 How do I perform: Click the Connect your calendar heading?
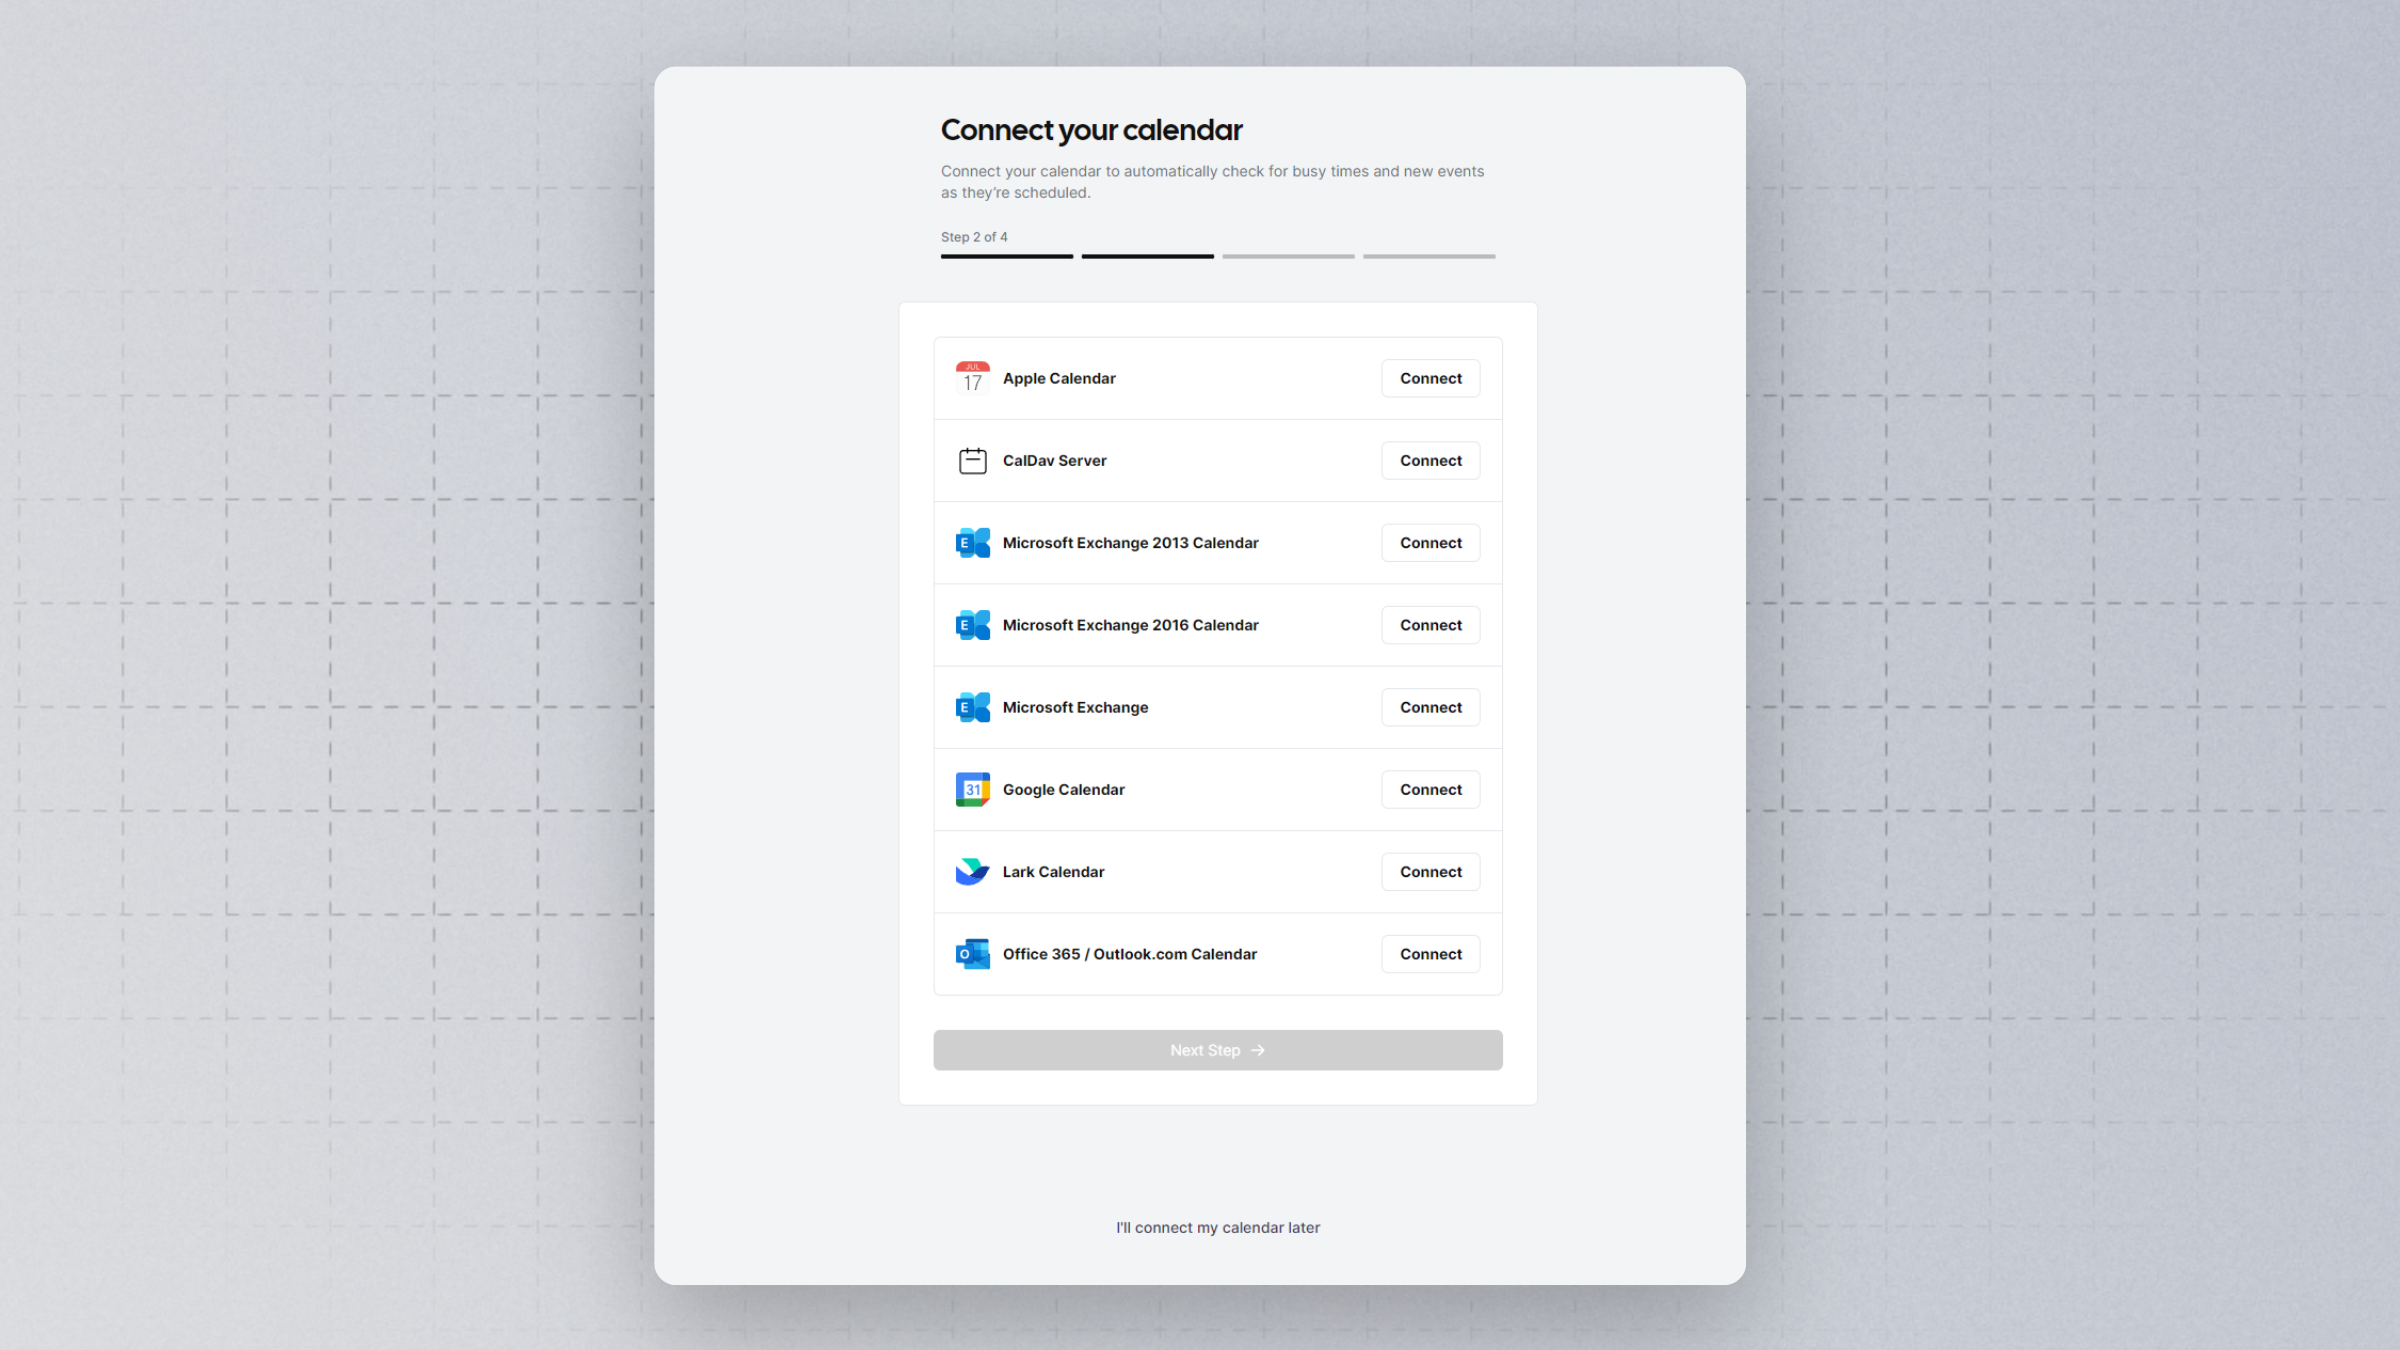[x=1091, y=130]
